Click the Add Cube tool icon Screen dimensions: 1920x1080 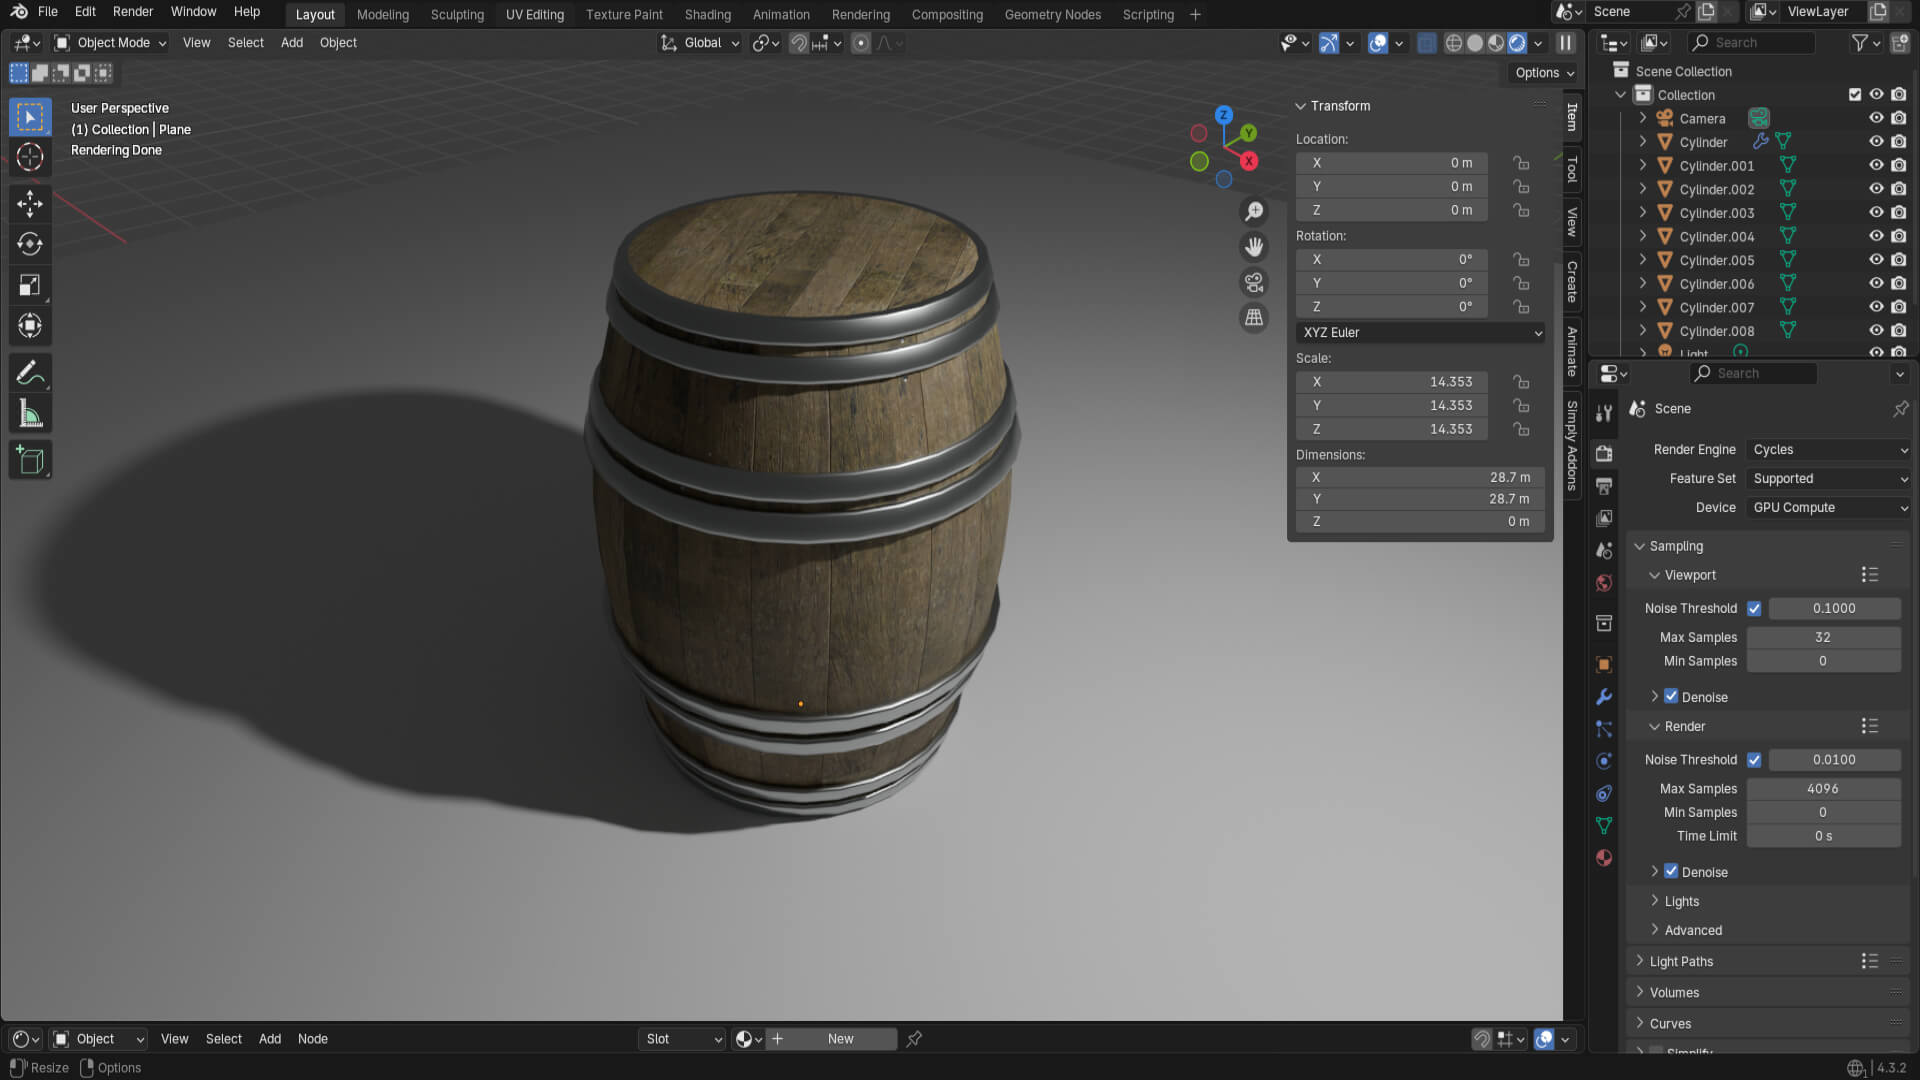[x=30, y=460]
